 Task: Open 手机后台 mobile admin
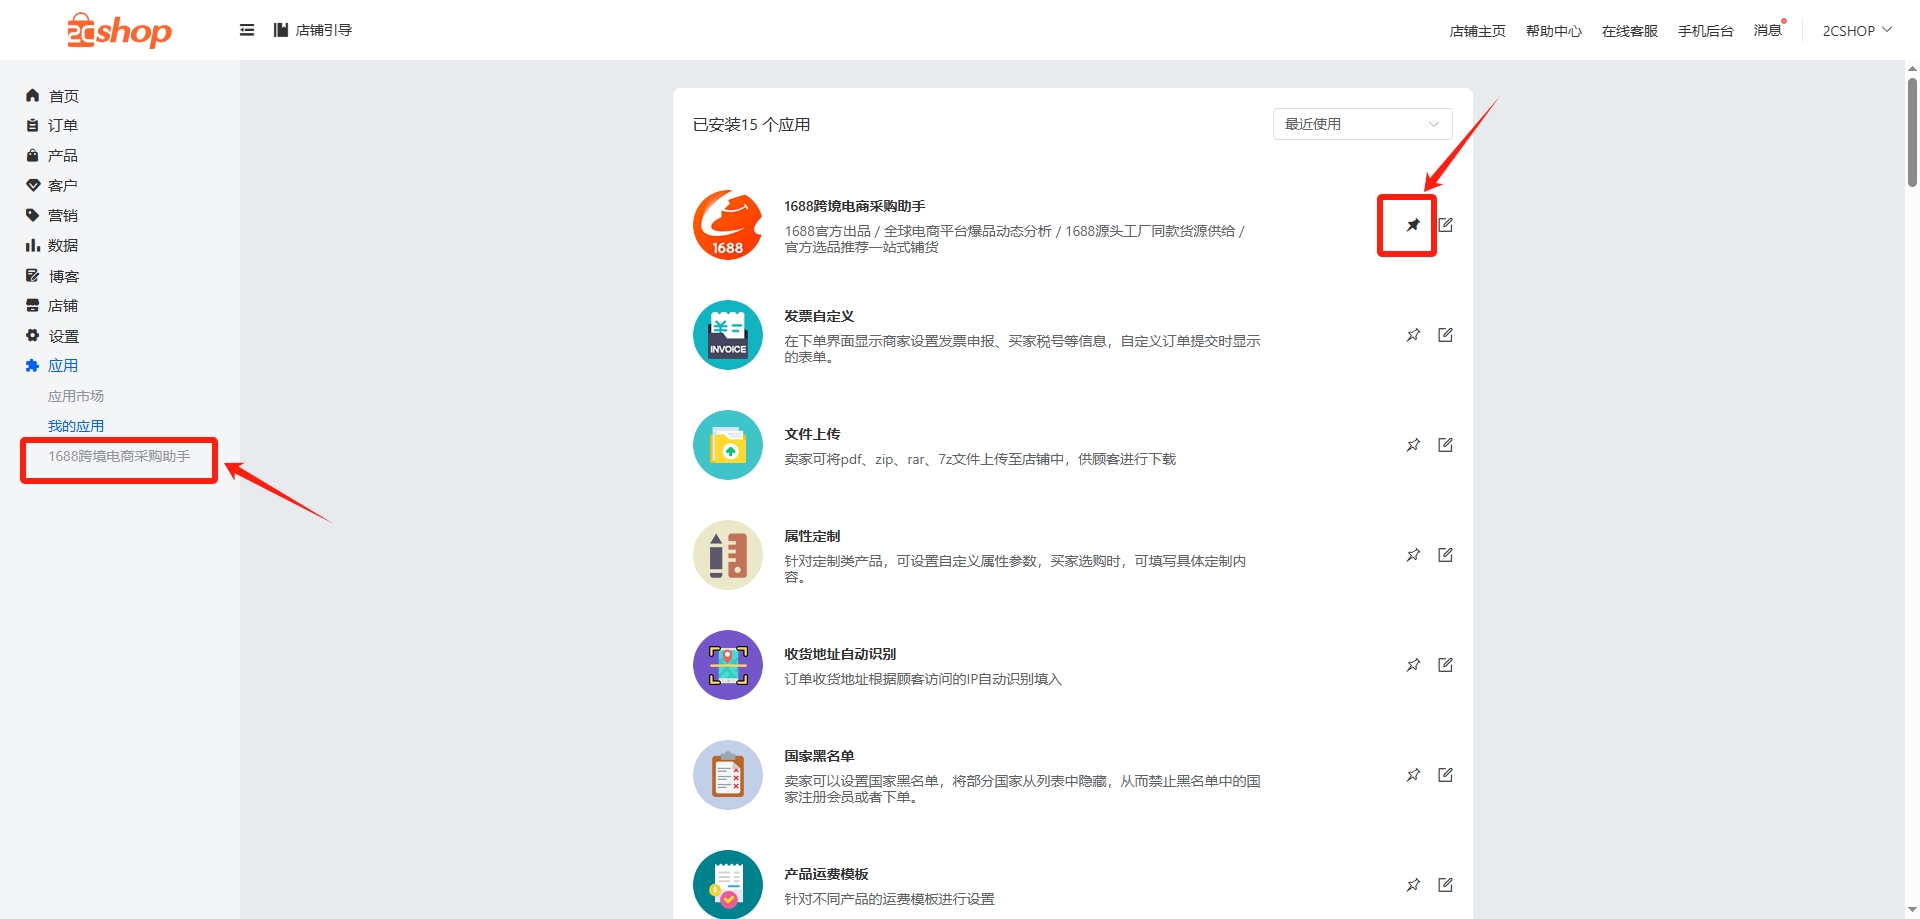pyautogui.click(x=1705, y=31)
